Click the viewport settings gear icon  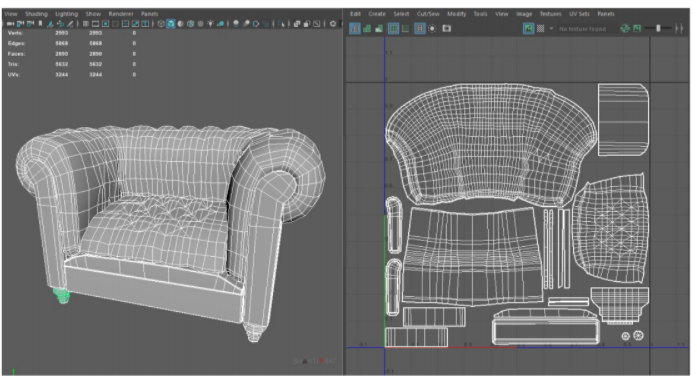pos(332,24)
